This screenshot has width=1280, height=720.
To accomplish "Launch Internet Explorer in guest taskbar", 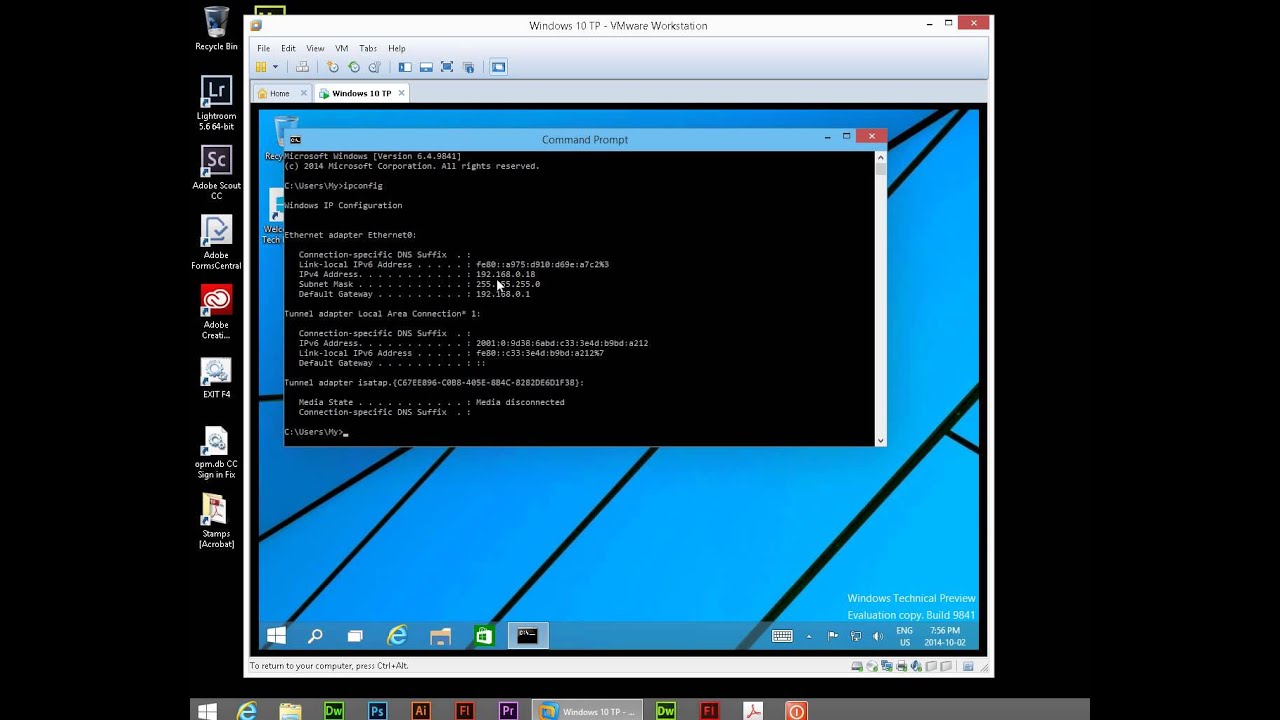I will [397, 636].
